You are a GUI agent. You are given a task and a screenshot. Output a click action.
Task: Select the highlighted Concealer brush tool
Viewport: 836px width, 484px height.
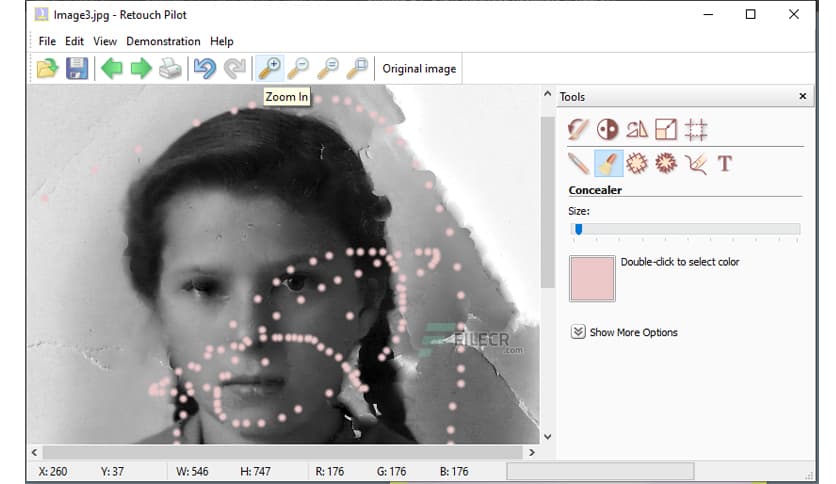(x=608, y=164)
